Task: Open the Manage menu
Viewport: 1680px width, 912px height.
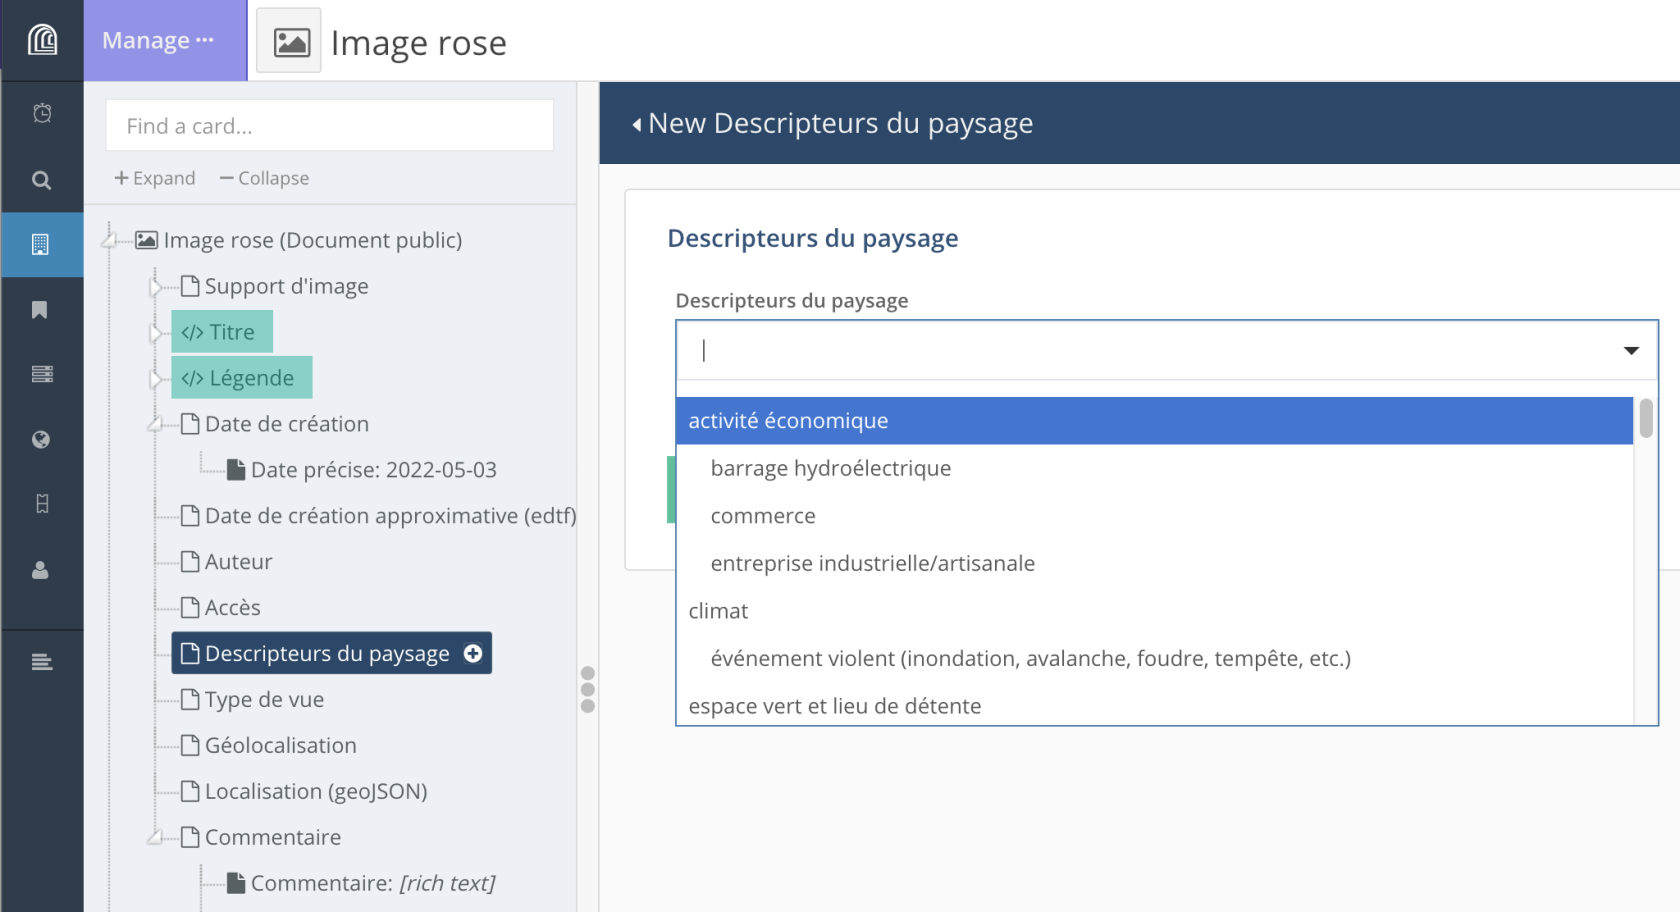Action: click(158, 40)
